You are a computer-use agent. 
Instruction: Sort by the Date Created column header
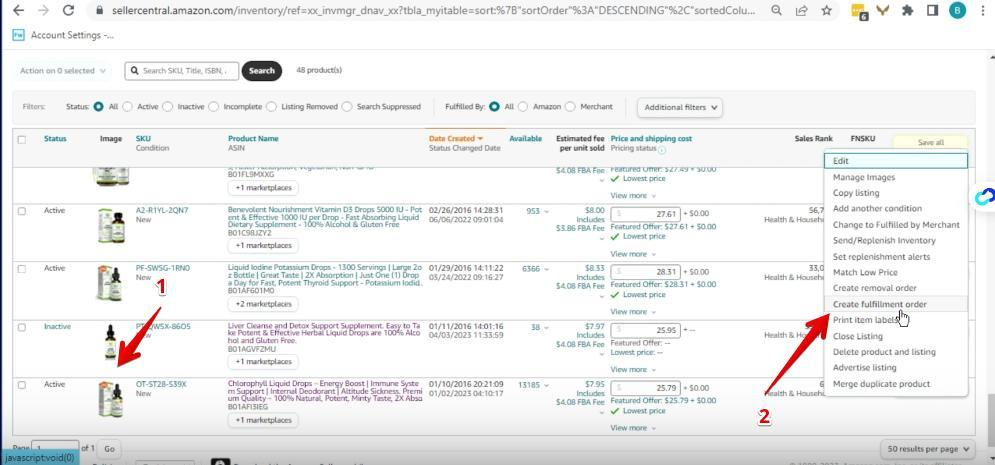[x=456, y=138]
